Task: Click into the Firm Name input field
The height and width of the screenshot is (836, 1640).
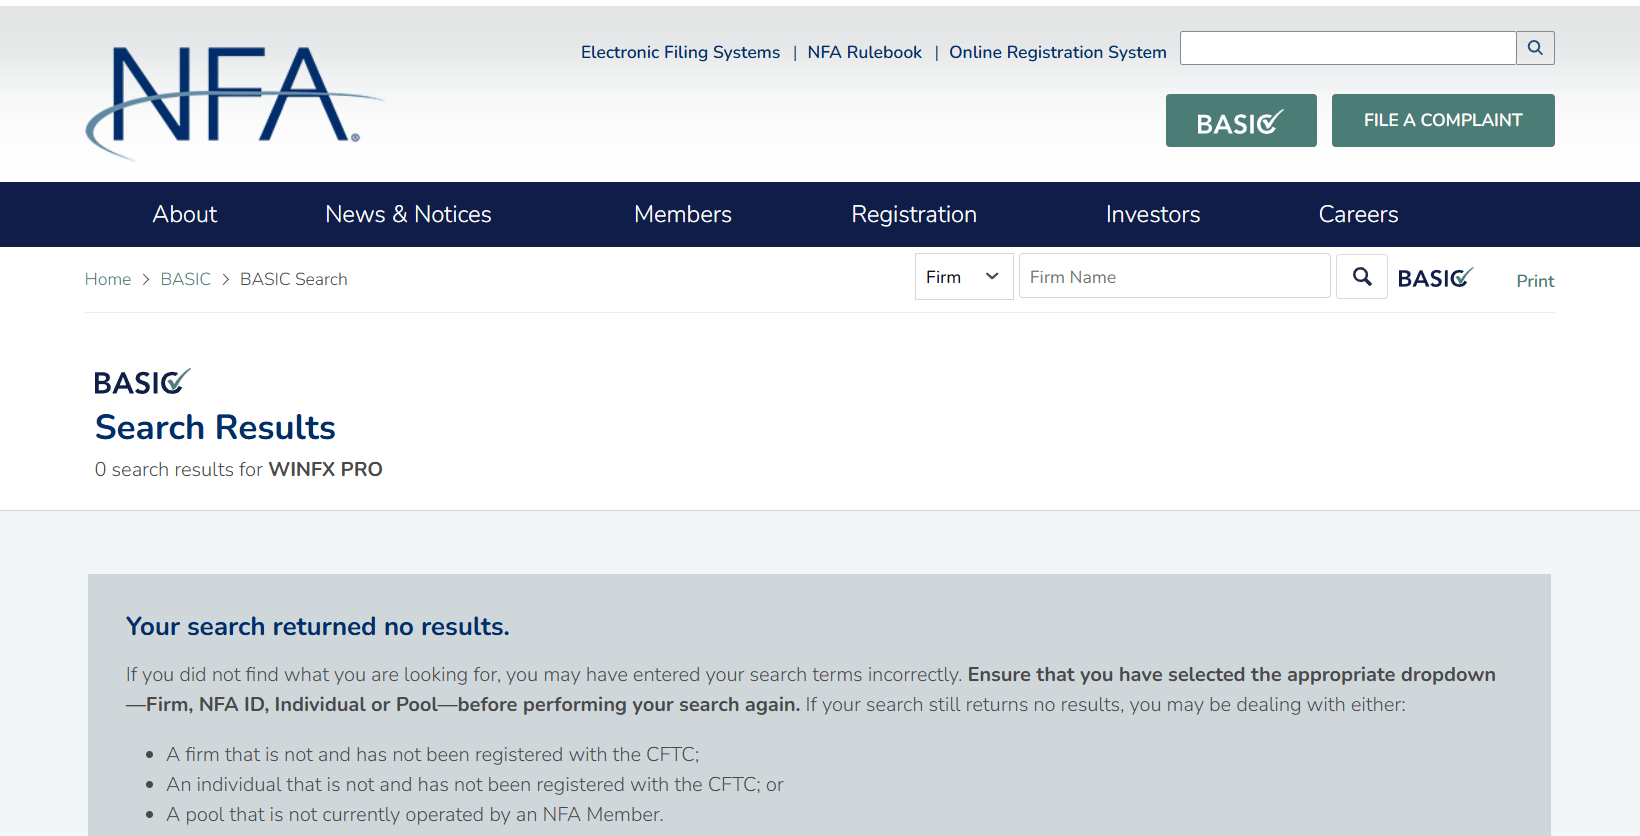Action: point(1174,276)
